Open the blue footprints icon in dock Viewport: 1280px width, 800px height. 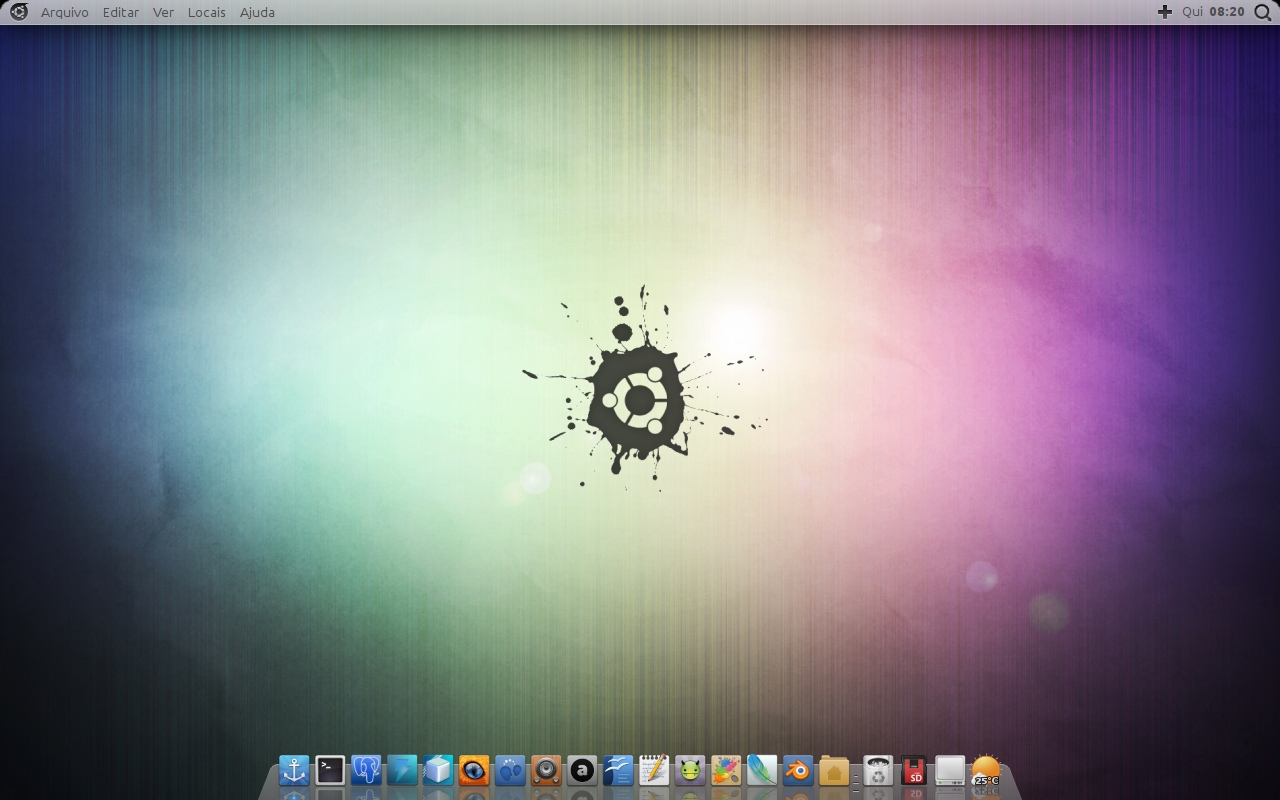(510, 770)
